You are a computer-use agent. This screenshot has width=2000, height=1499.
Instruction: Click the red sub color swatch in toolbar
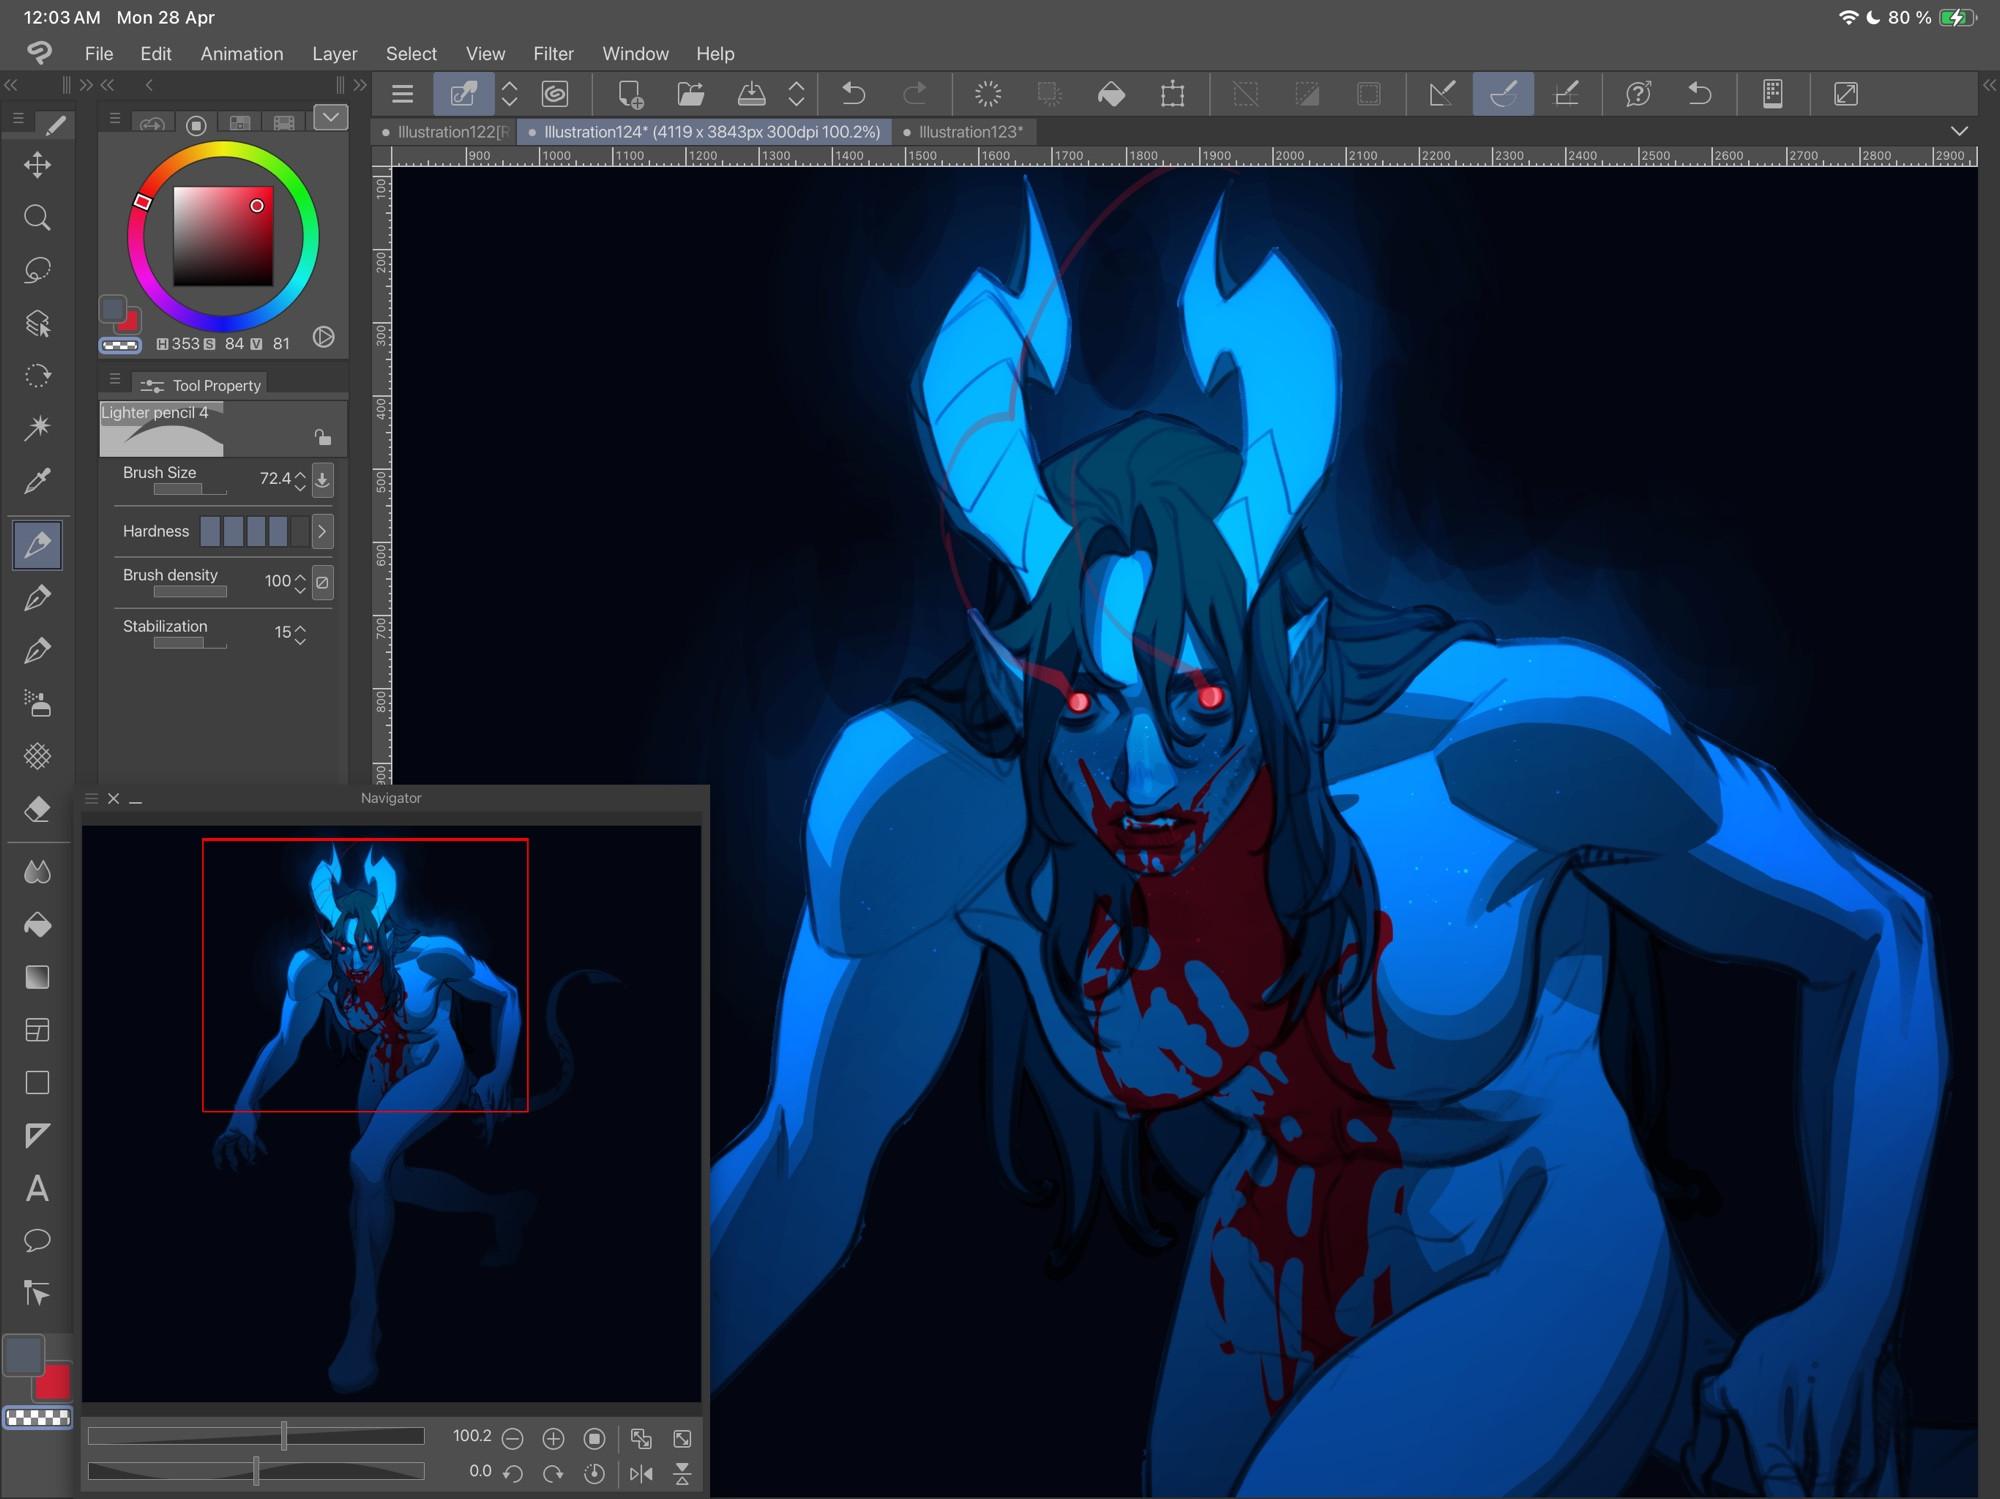click(54, 1384)
